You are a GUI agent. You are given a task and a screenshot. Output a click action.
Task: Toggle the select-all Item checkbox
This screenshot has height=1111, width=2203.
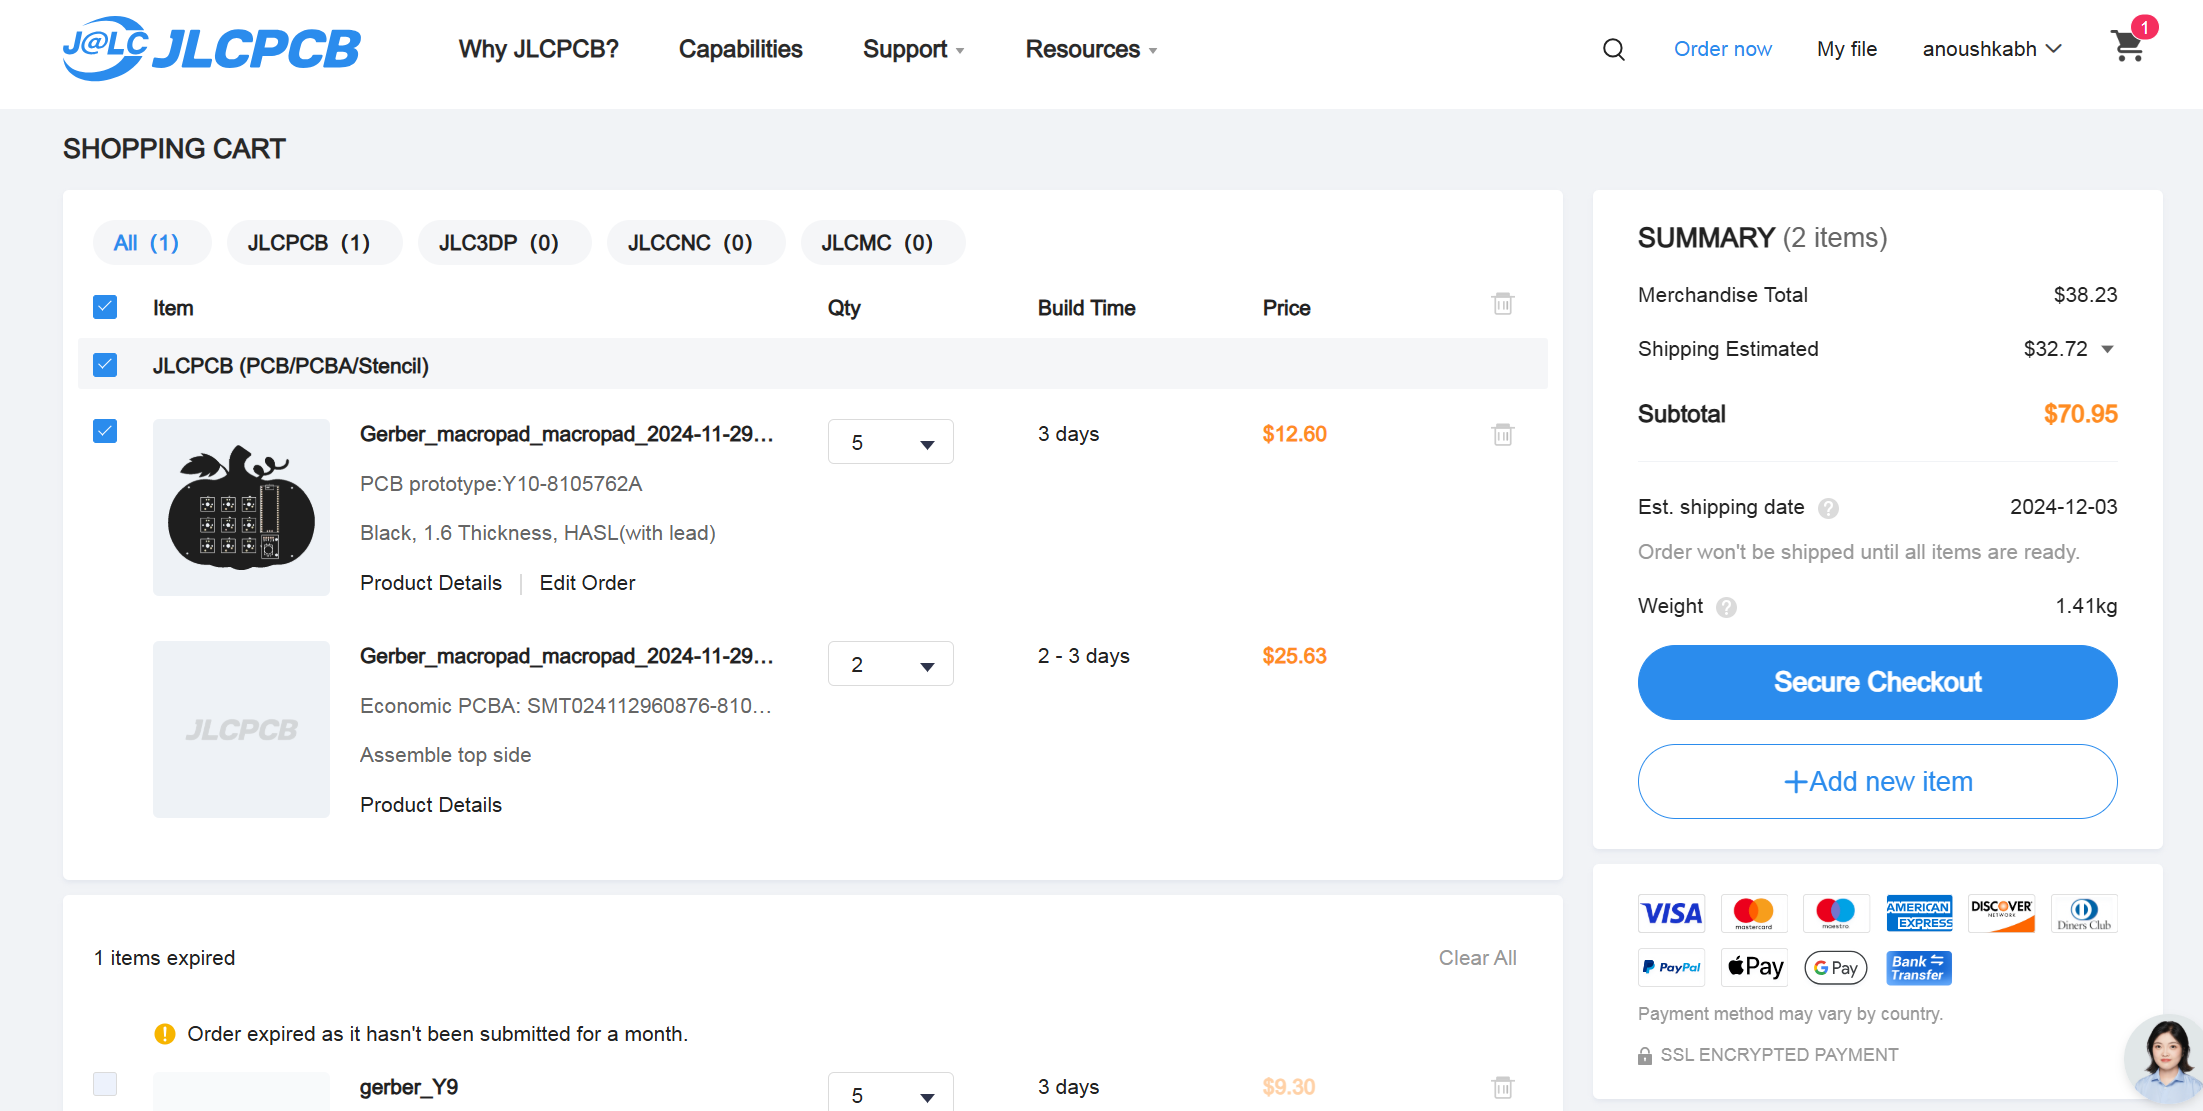tap(105, 307)
